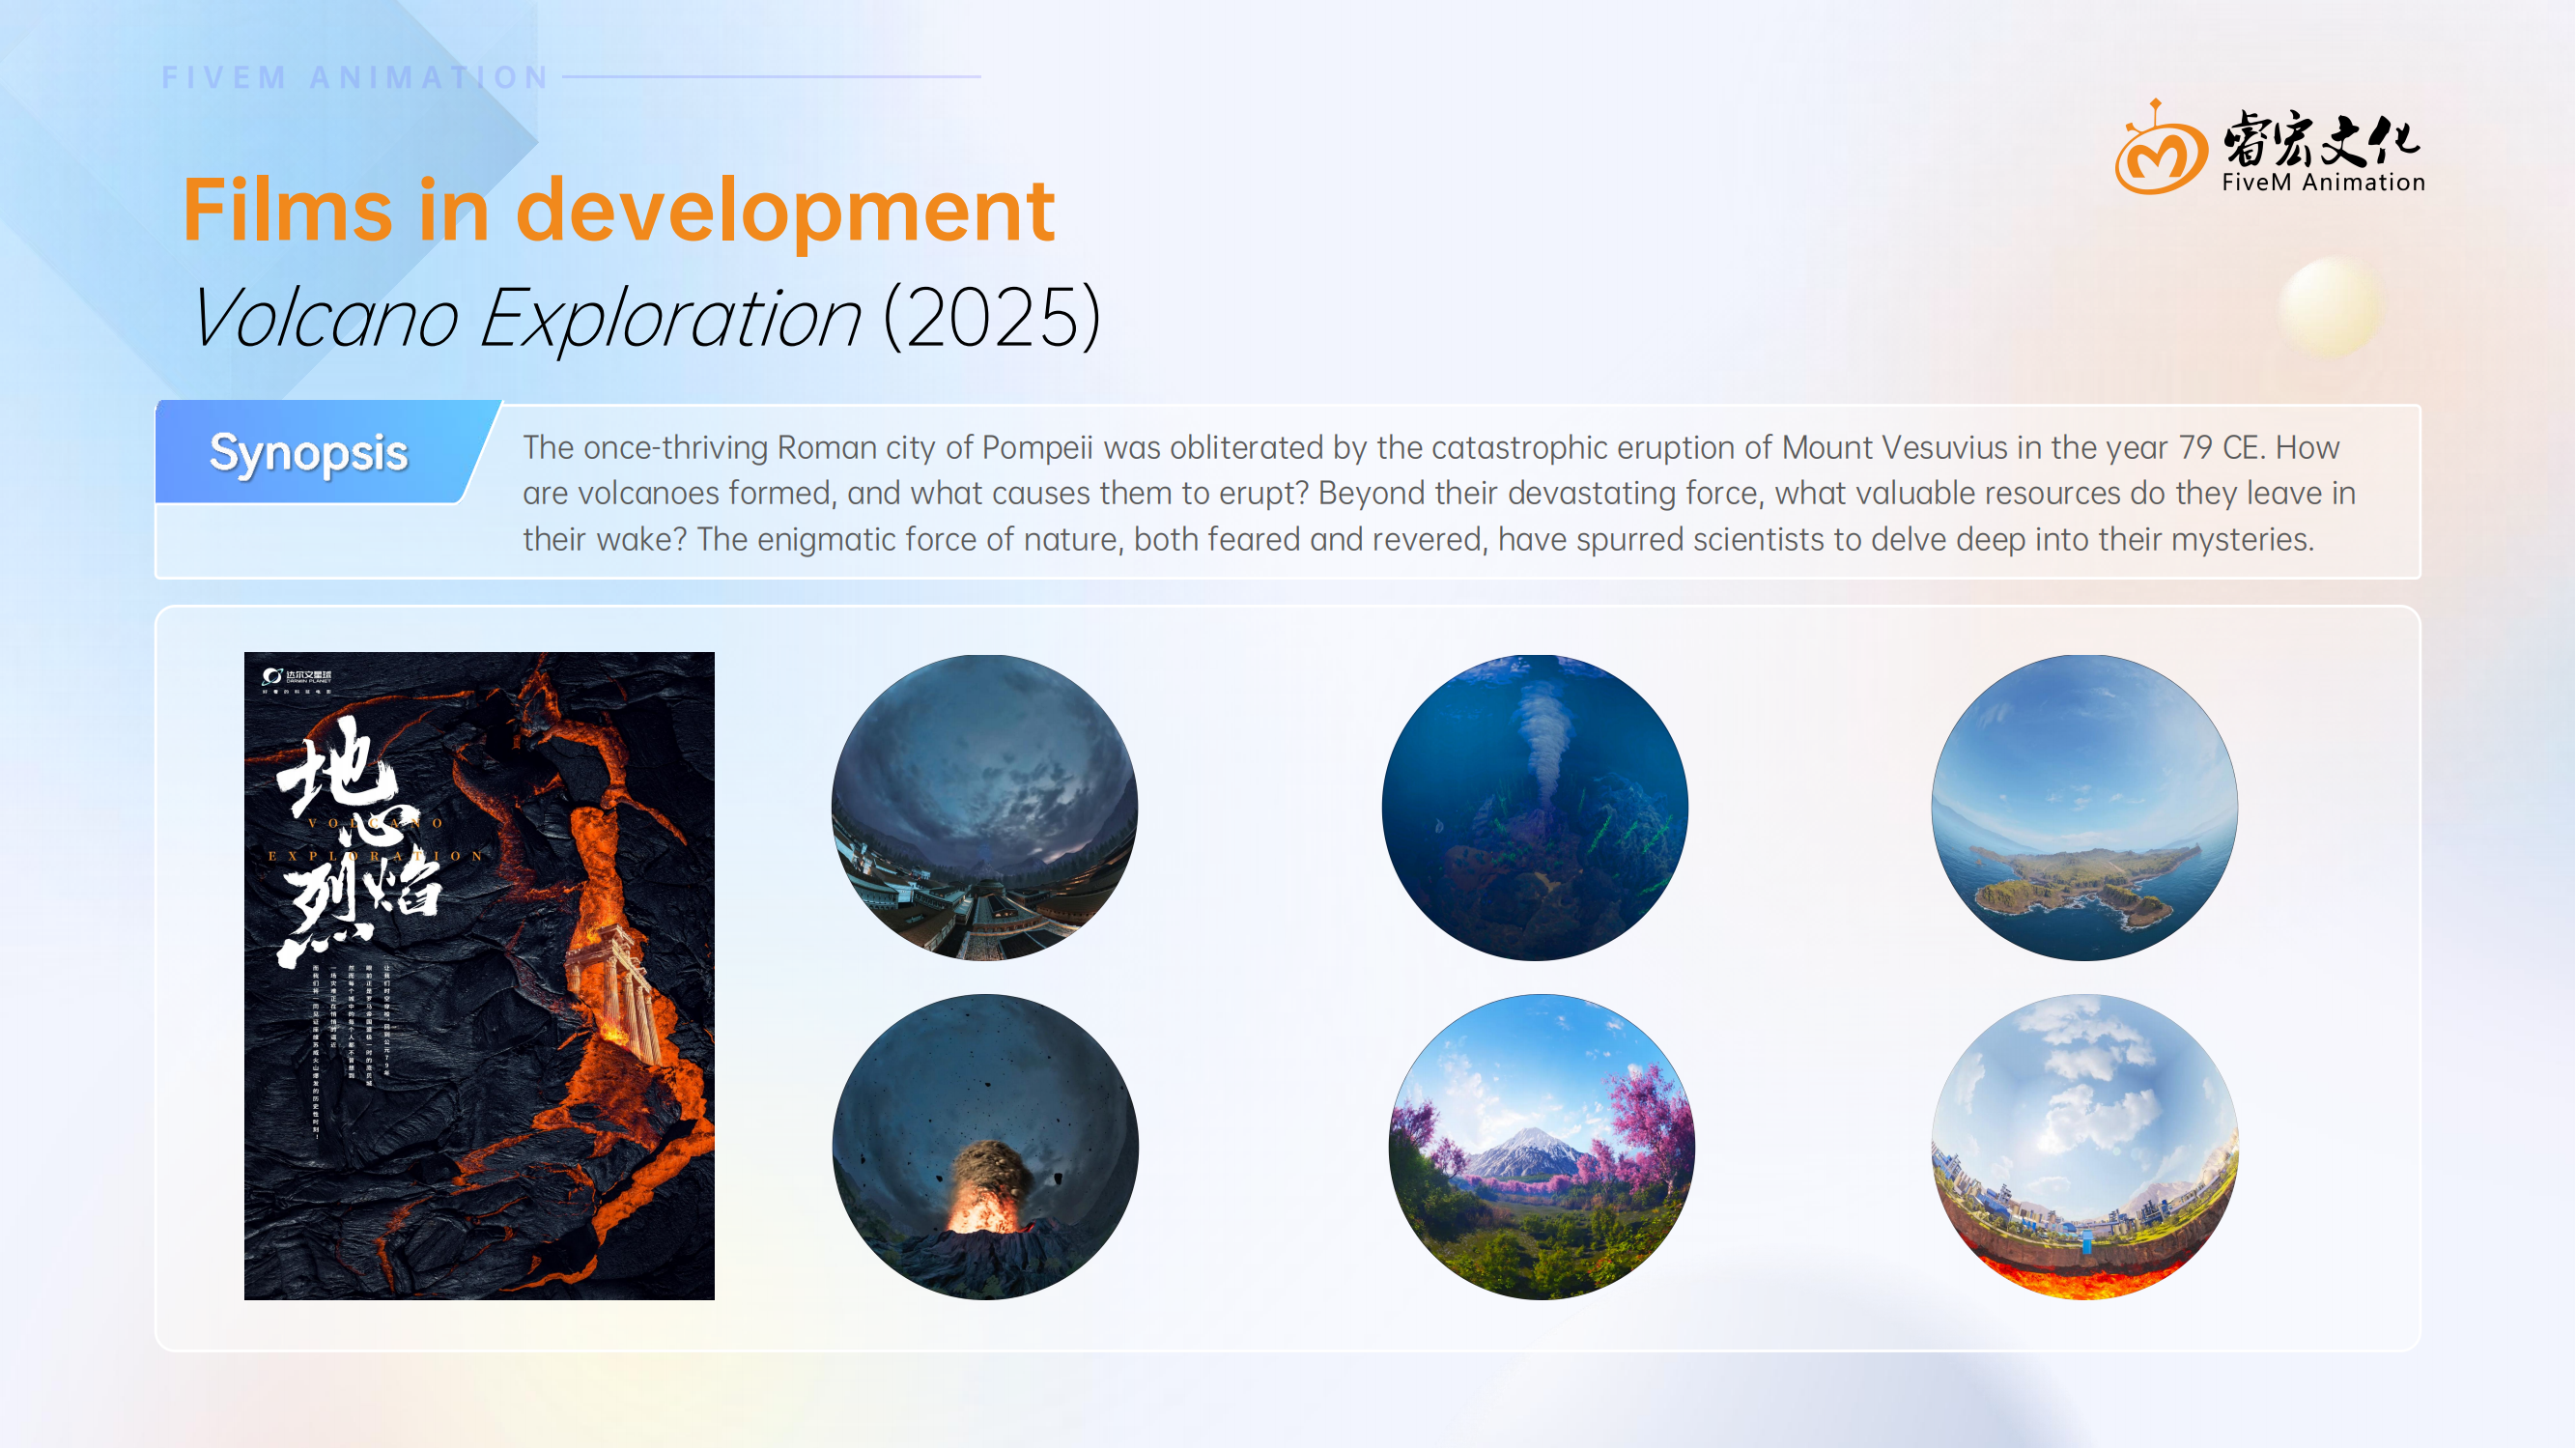The image size is (2576, 1449).
Task: Open the erupting volcano fisheye image
Action: click(985, 1147)
